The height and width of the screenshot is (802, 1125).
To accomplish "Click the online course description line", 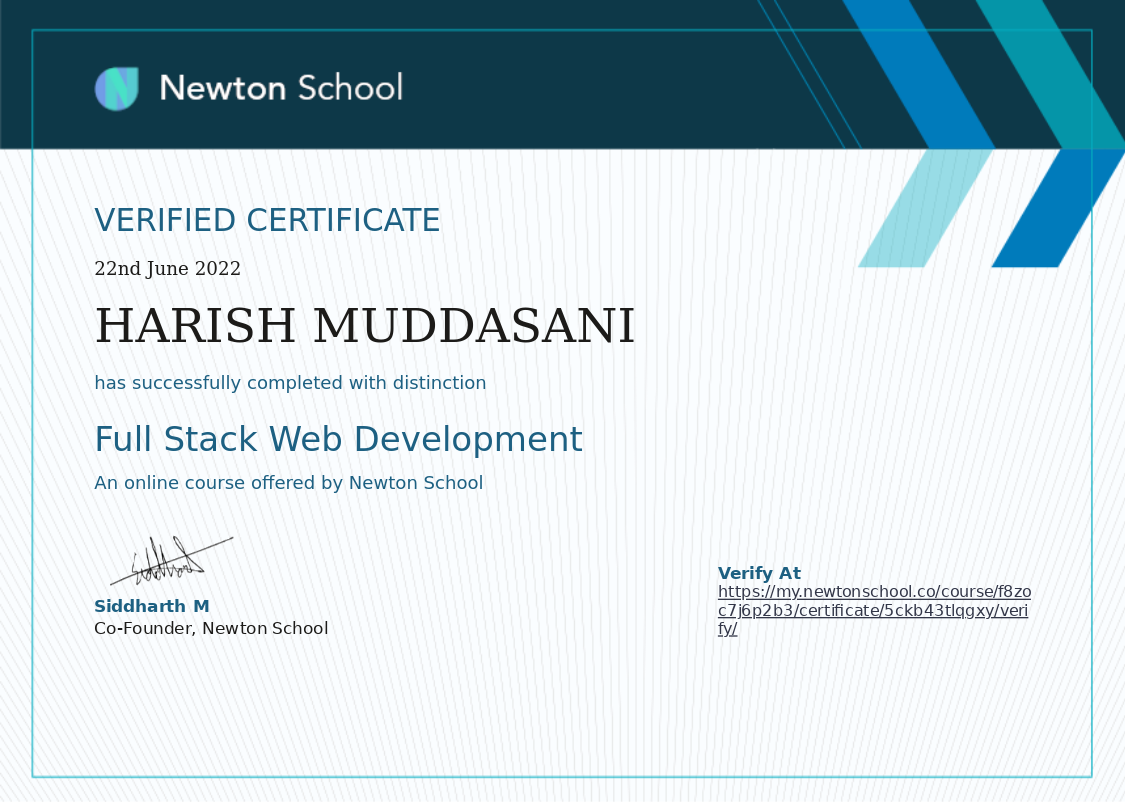I will (290, 483).
